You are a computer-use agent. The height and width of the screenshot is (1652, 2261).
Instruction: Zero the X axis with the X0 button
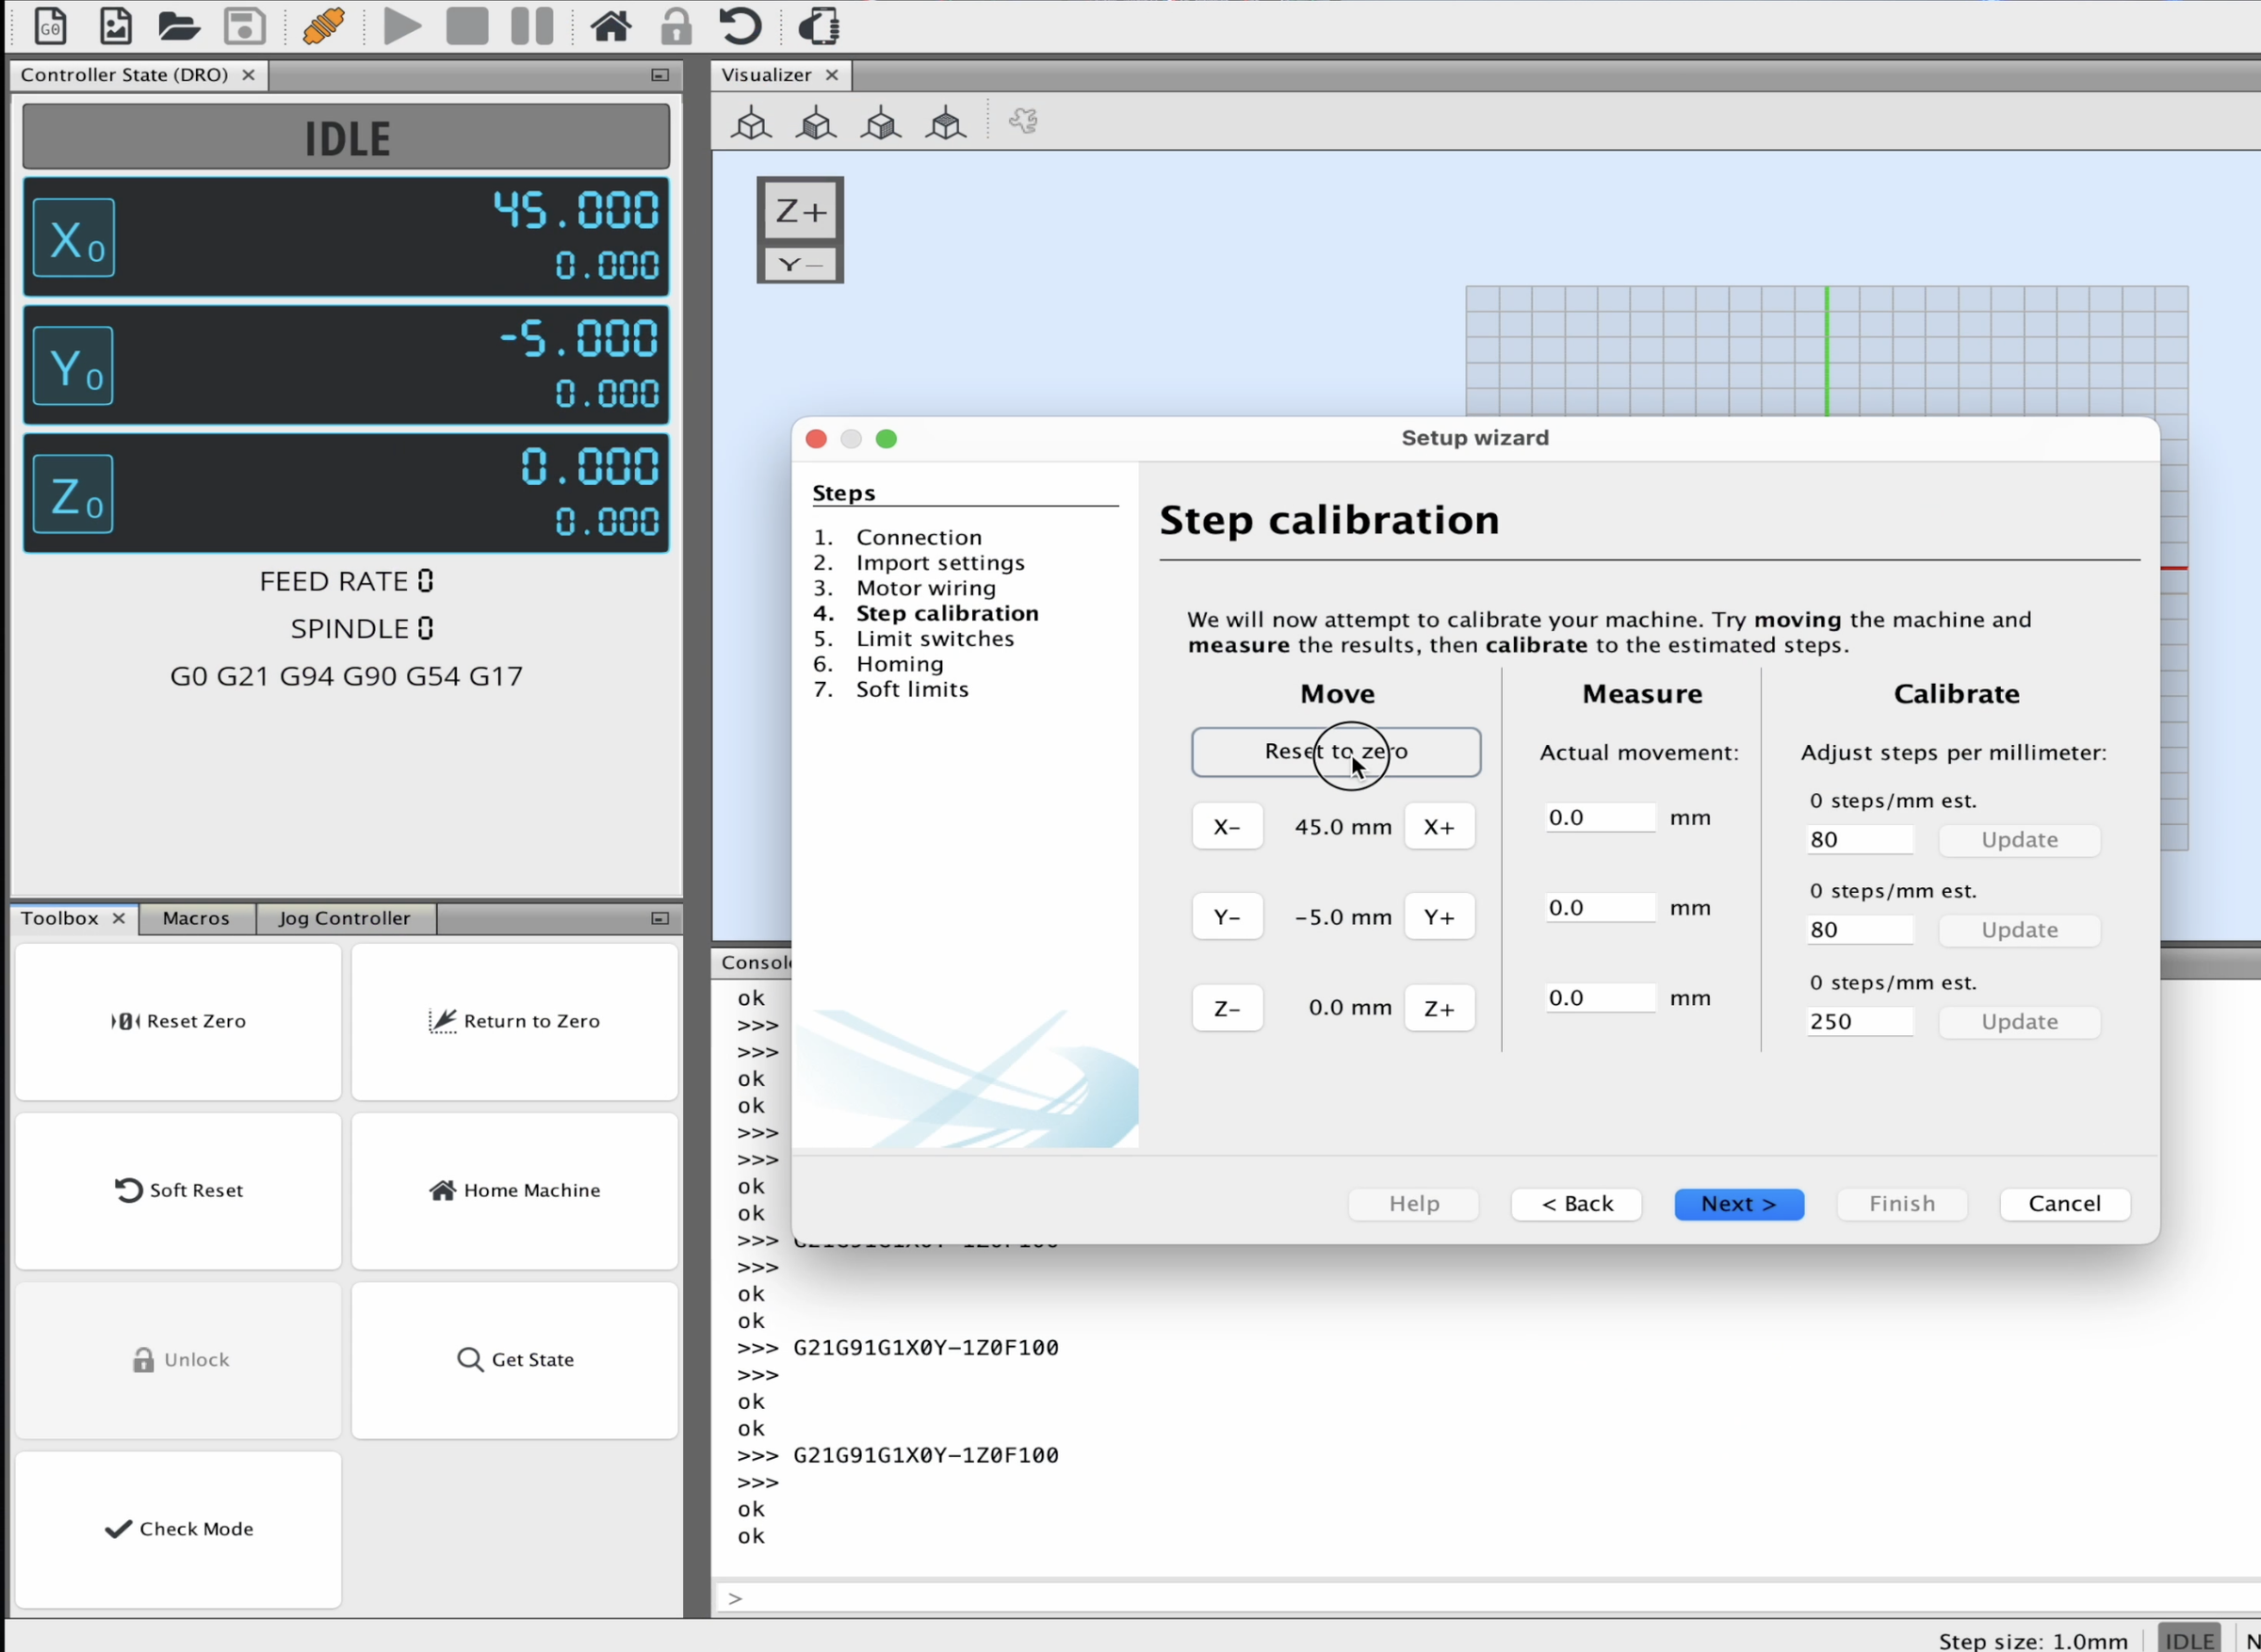(x=73, y=237)
